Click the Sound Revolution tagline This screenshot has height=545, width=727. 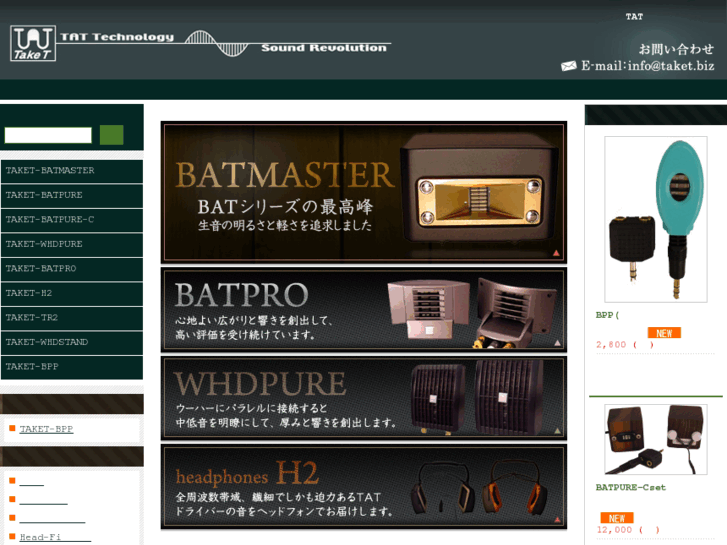(324, 48)
